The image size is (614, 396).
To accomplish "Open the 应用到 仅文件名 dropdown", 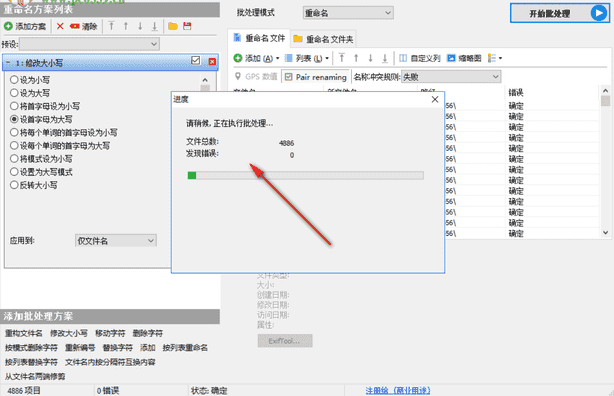I will 116,240.
